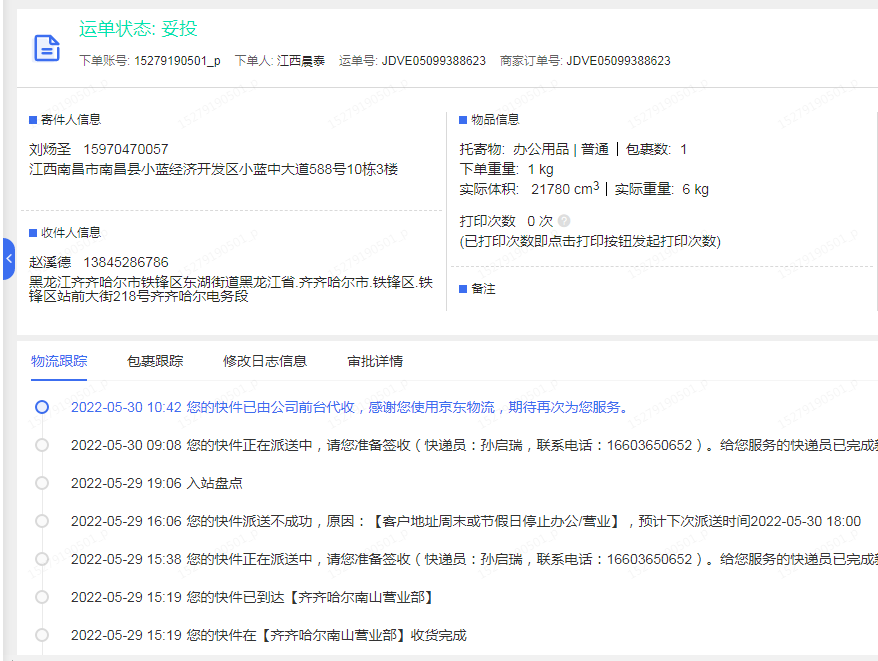878x661 pixels.
Task: Expand the collapsed left sidebar arrow
Action: click(8, 259)
